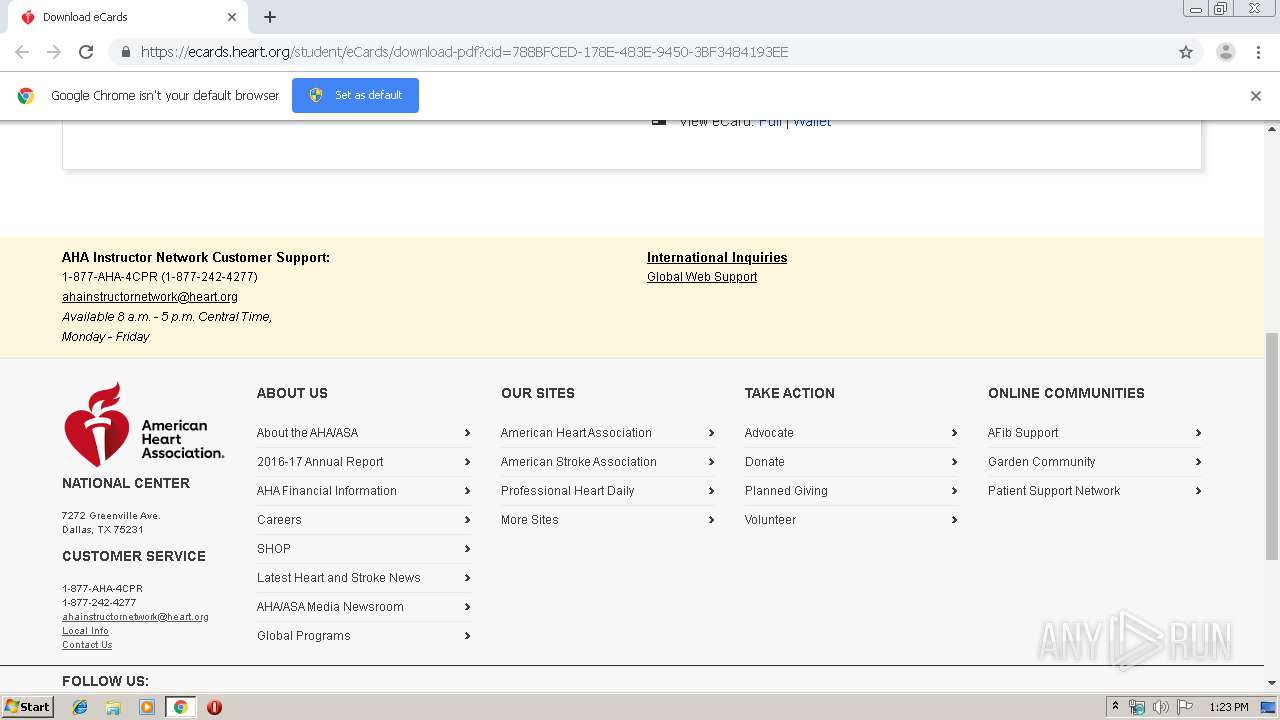Viewport: 1280px width, 720px height.
Task: Open Patient Support Network link
Action: click(1054, 491)
